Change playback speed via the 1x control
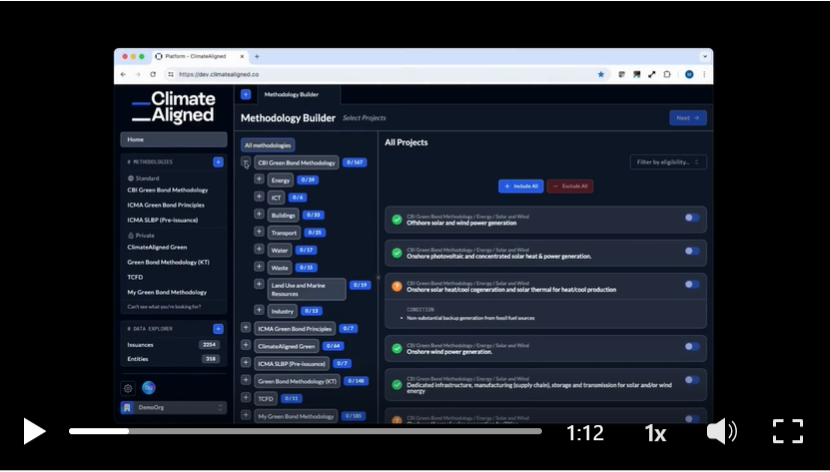This screenshot has width=830, height=472. pyautogui.click(x=655, y=433)
